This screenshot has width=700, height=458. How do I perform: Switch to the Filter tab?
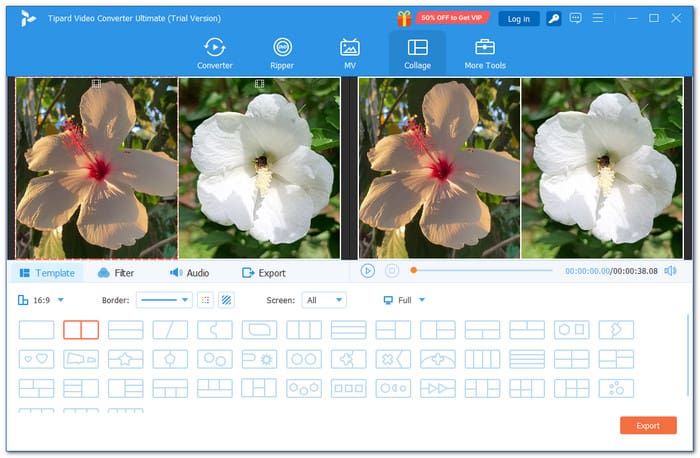point(116,273)
